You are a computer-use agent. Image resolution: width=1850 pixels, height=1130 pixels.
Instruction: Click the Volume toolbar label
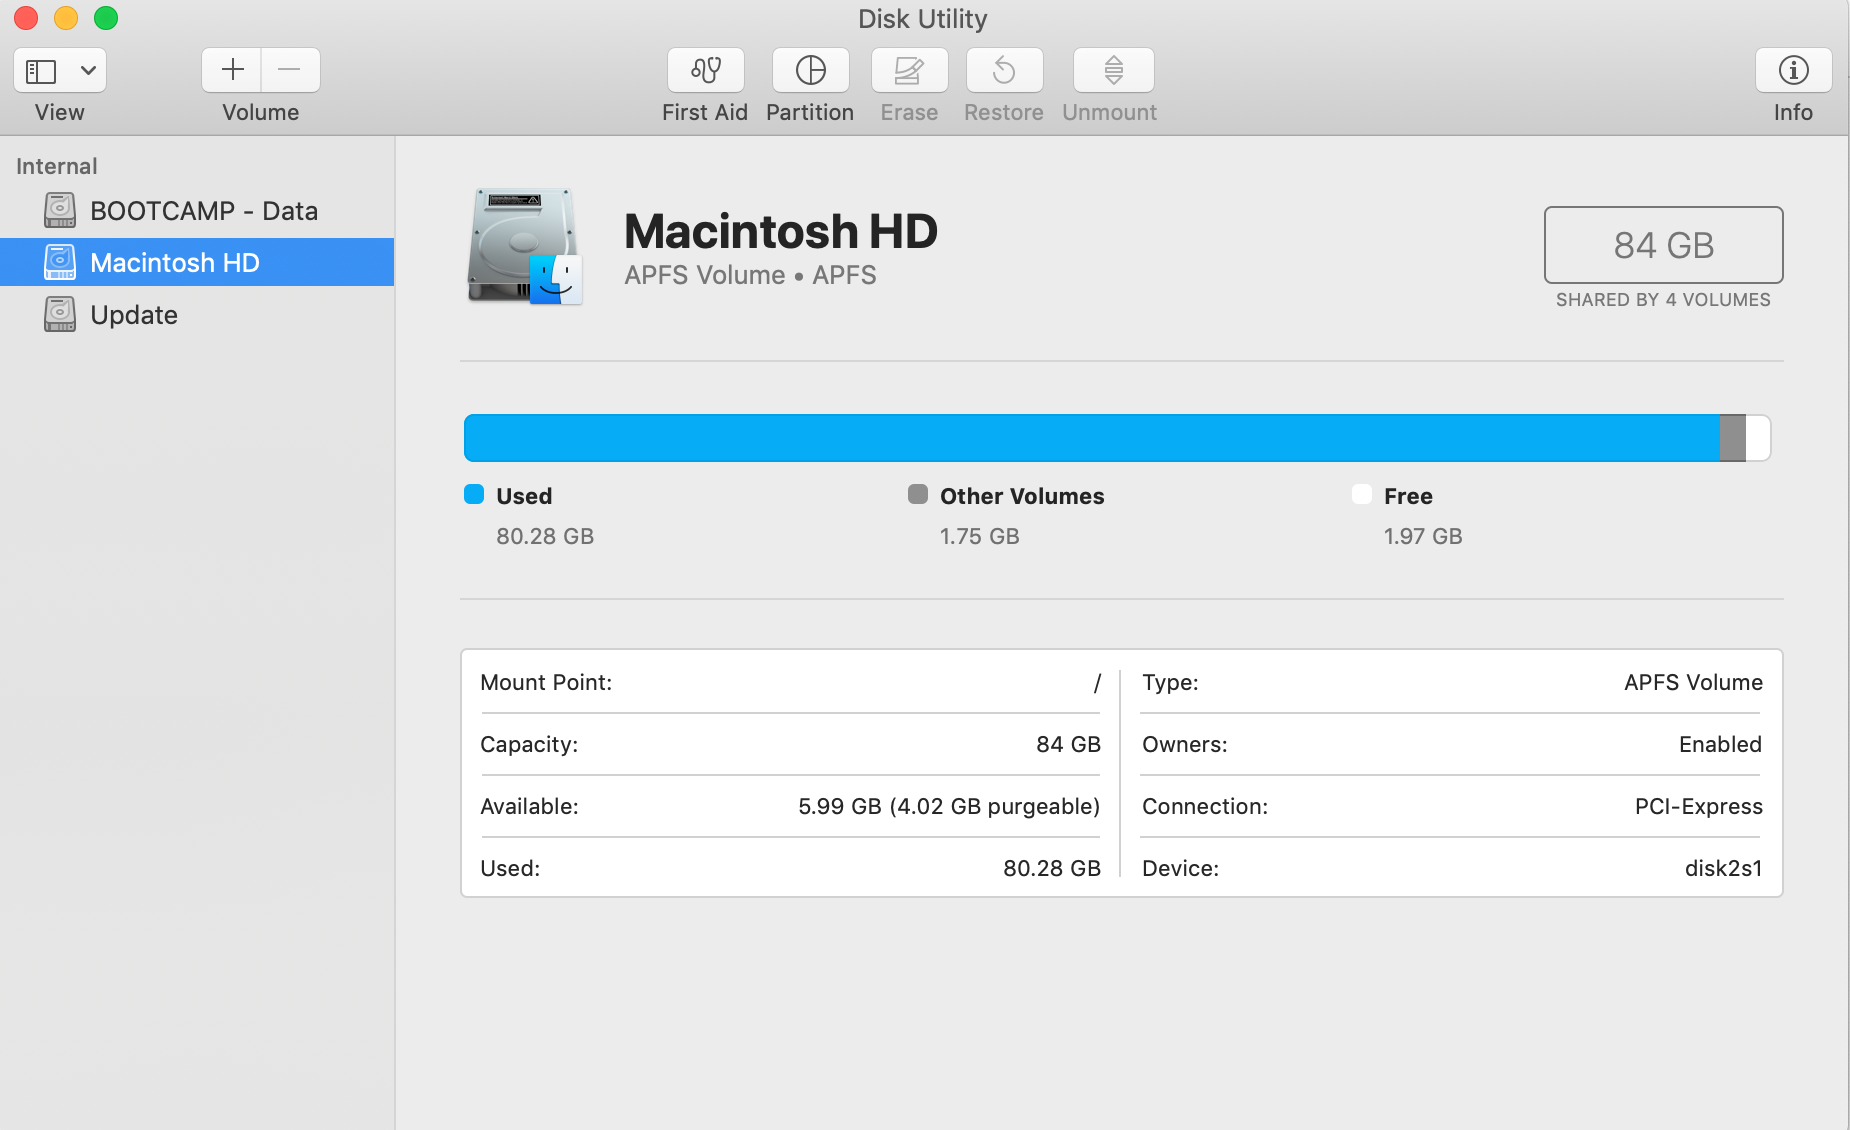click(261, 112)
